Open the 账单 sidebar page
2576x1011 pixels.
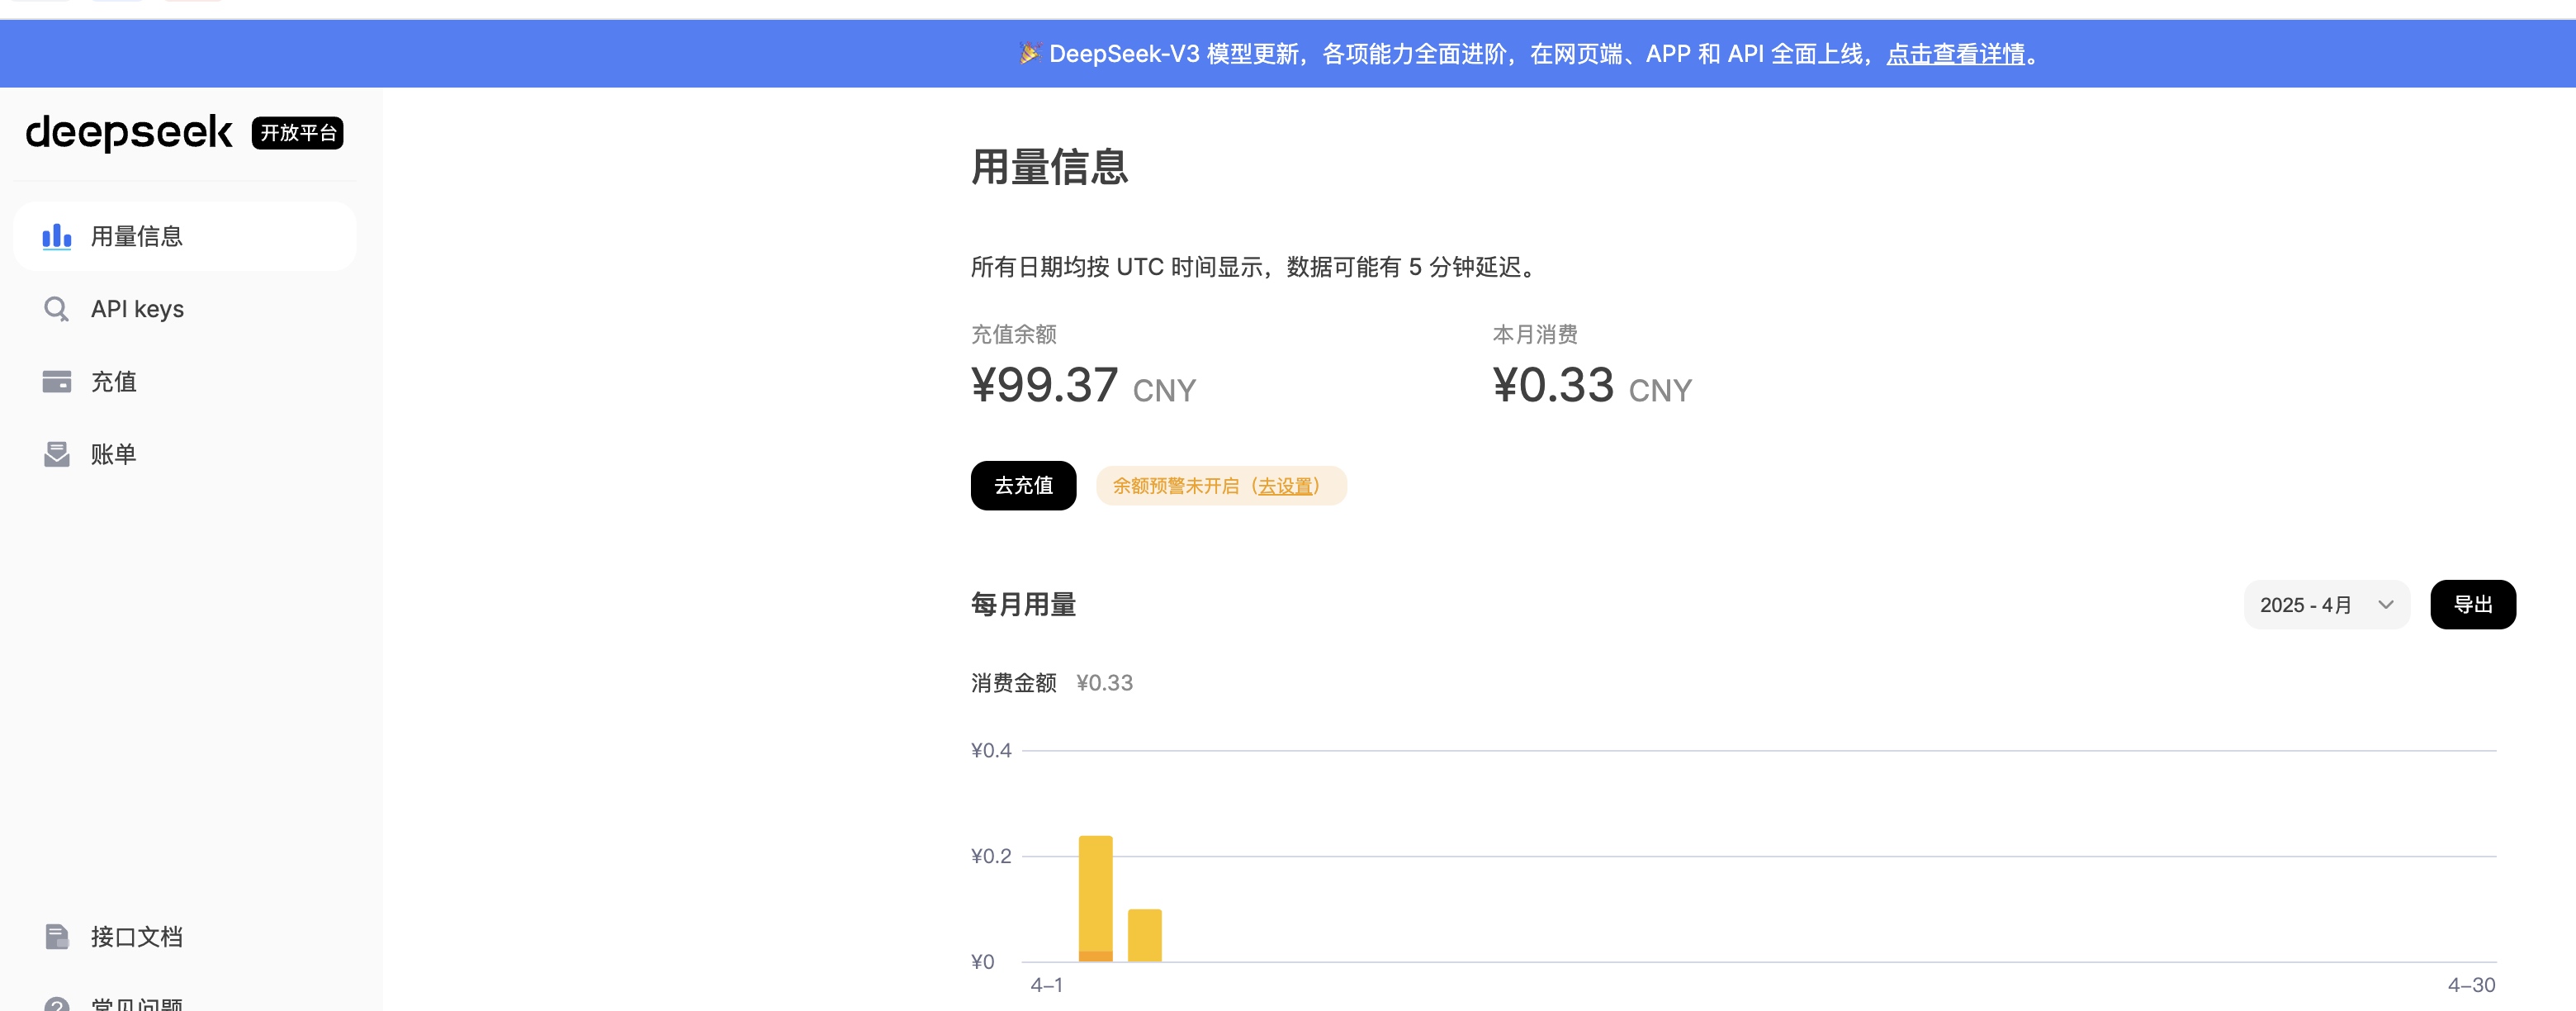185,454
